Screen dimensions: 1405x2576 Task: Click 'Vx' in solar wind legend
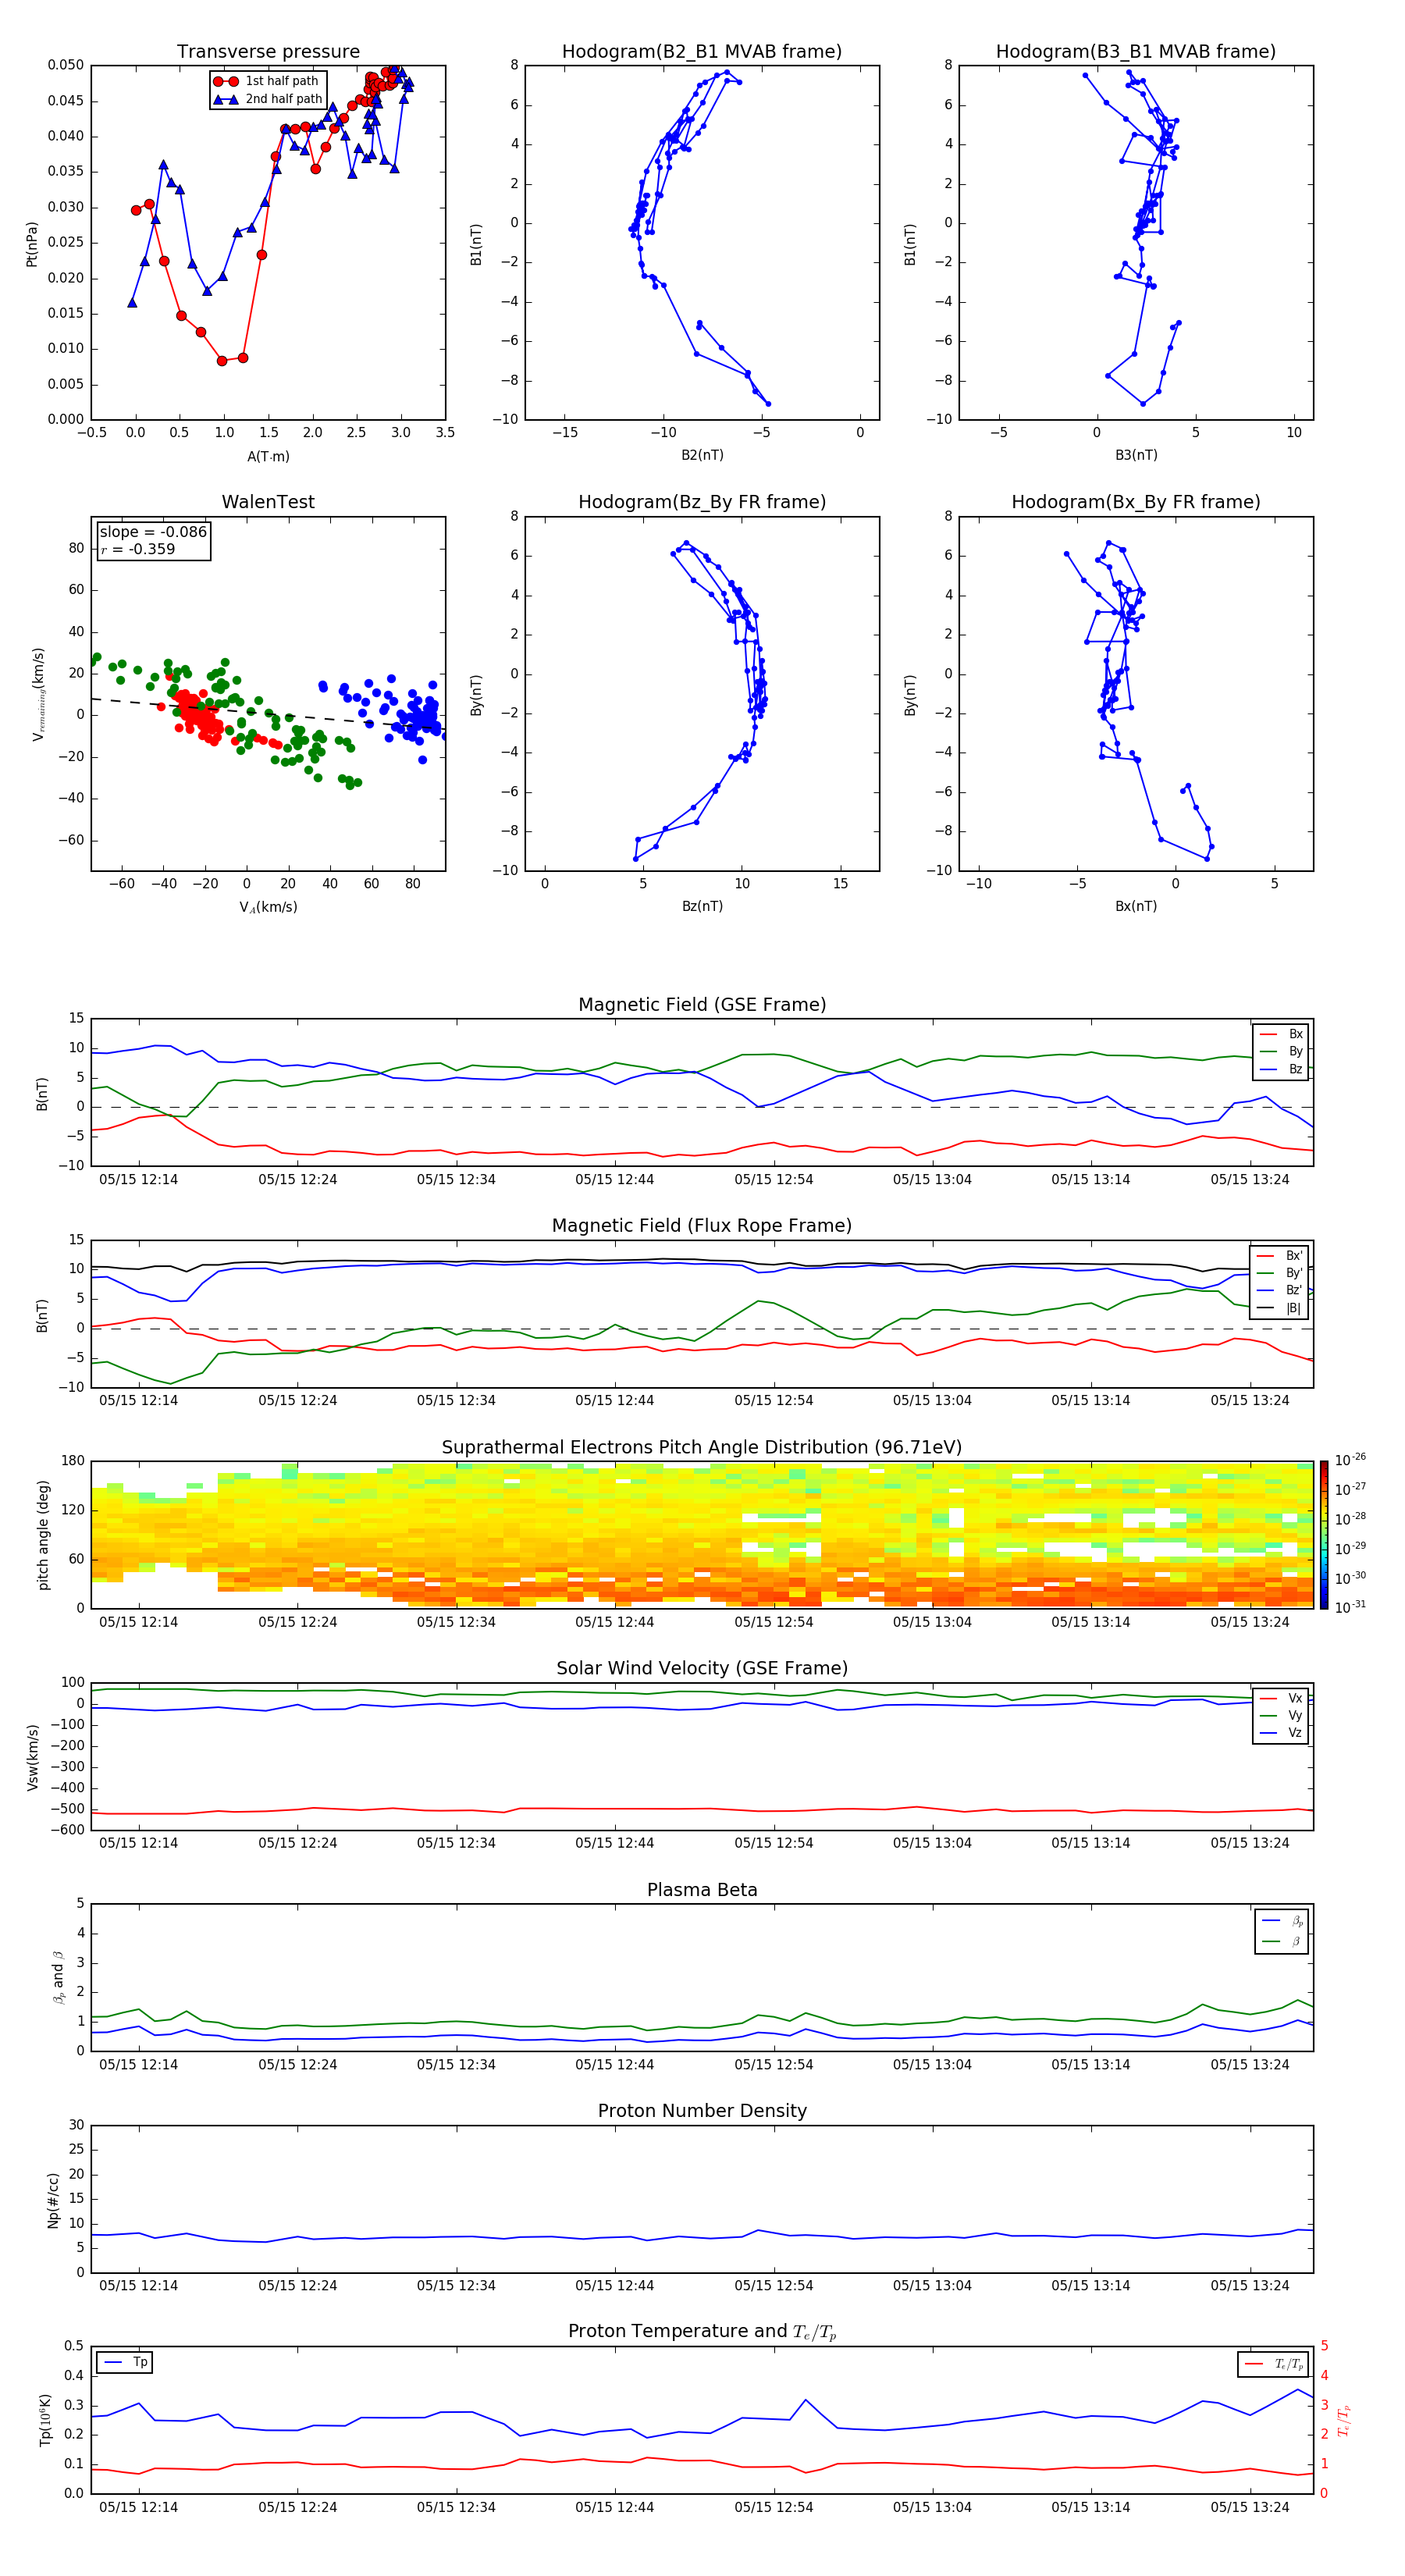pos(1282,1699)
